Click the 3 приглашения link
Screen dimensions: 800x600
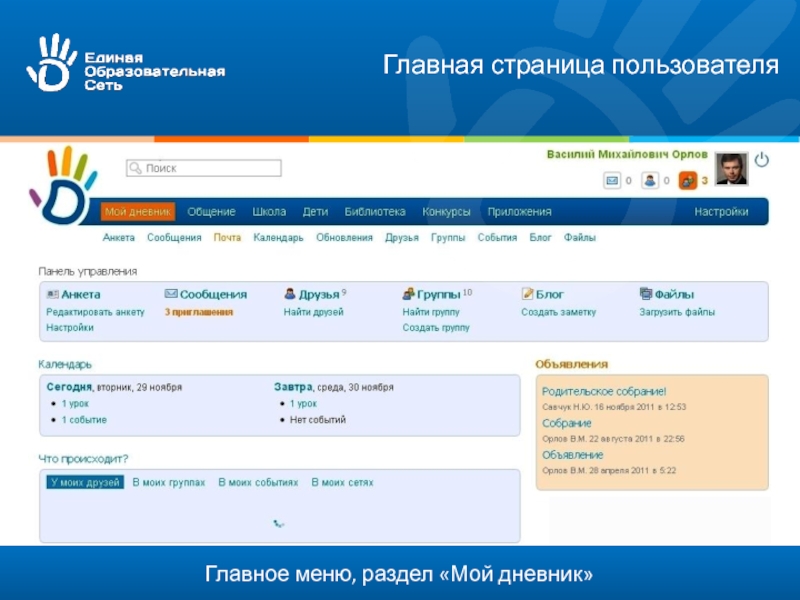click(x=199, y=312)
